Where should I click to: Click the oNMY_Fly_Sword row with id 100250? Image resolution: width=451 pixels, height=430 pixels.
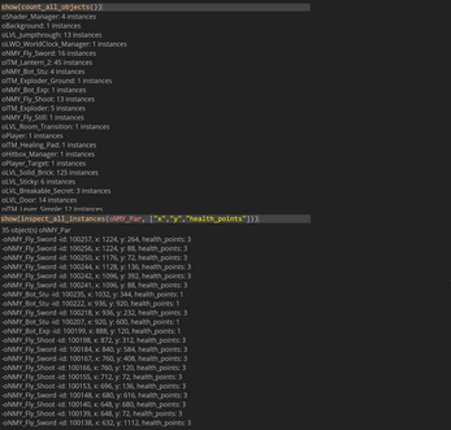pyautogui.click(x=94, y=258)
